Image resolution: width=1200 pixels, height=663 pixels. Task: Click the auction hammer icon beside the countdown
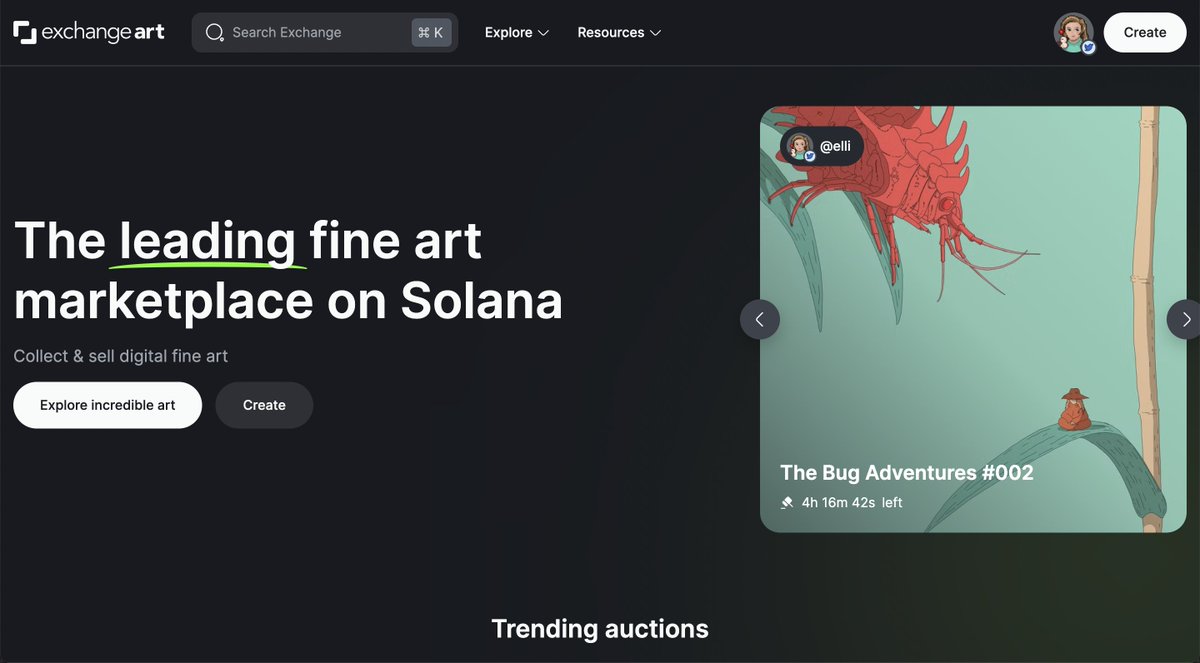tap(788, 502)
